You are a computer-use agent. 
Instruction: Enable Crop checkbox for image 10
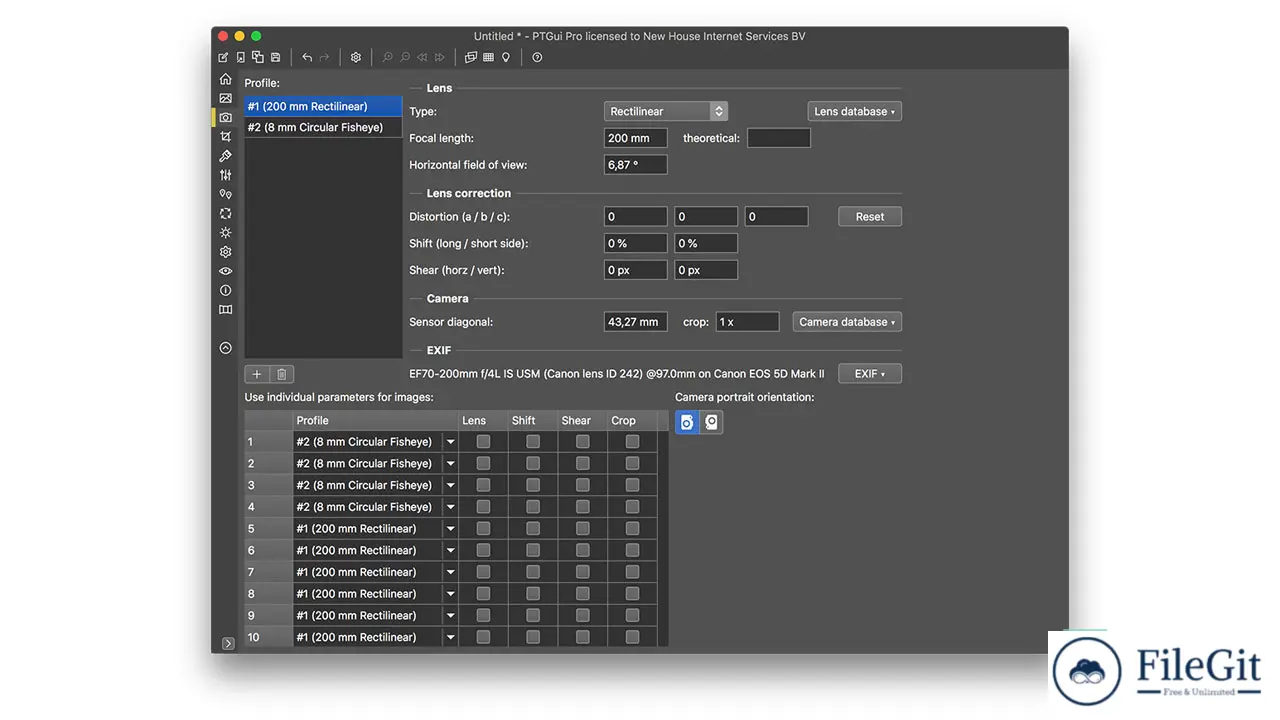click(x=632, y=637)
